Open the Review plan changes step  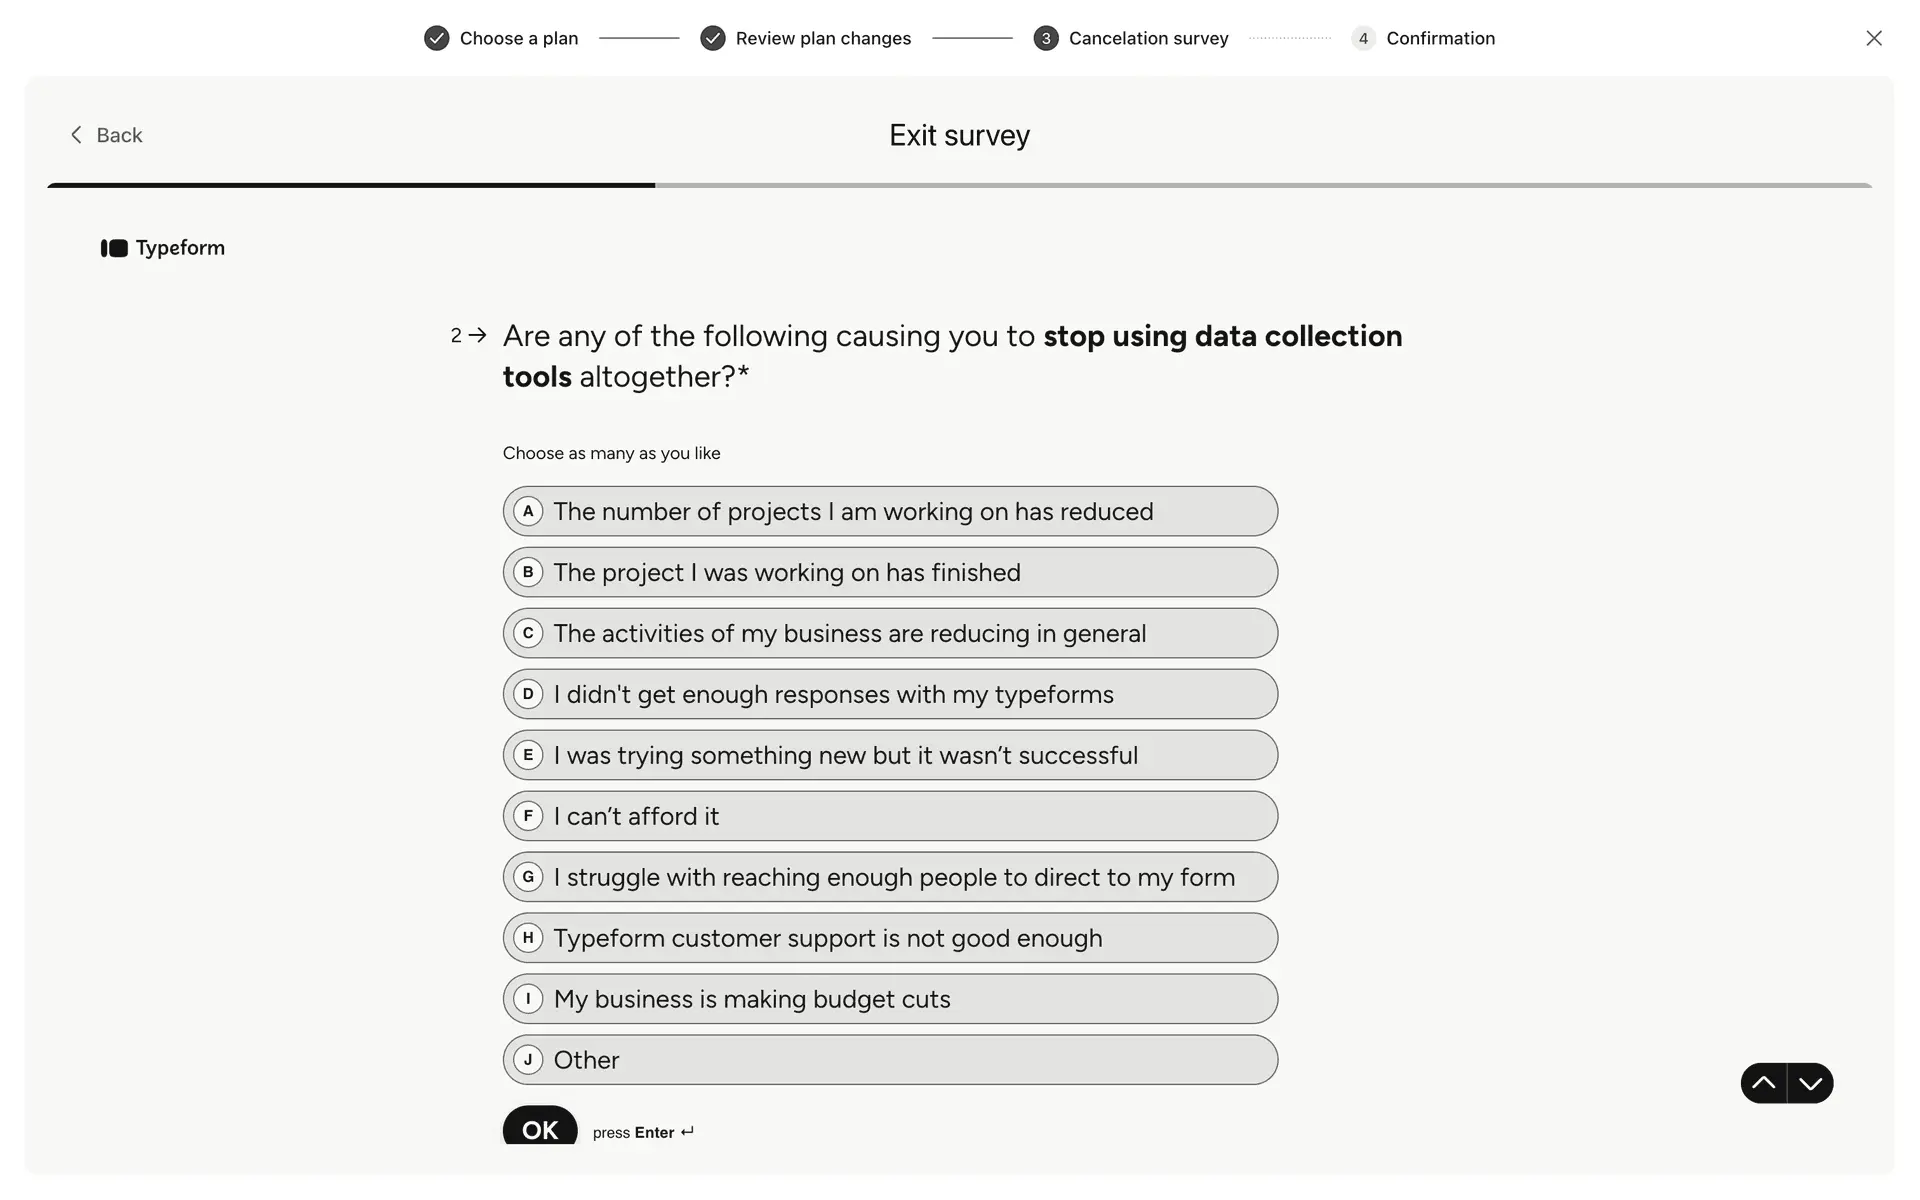(x=823, y=38)
